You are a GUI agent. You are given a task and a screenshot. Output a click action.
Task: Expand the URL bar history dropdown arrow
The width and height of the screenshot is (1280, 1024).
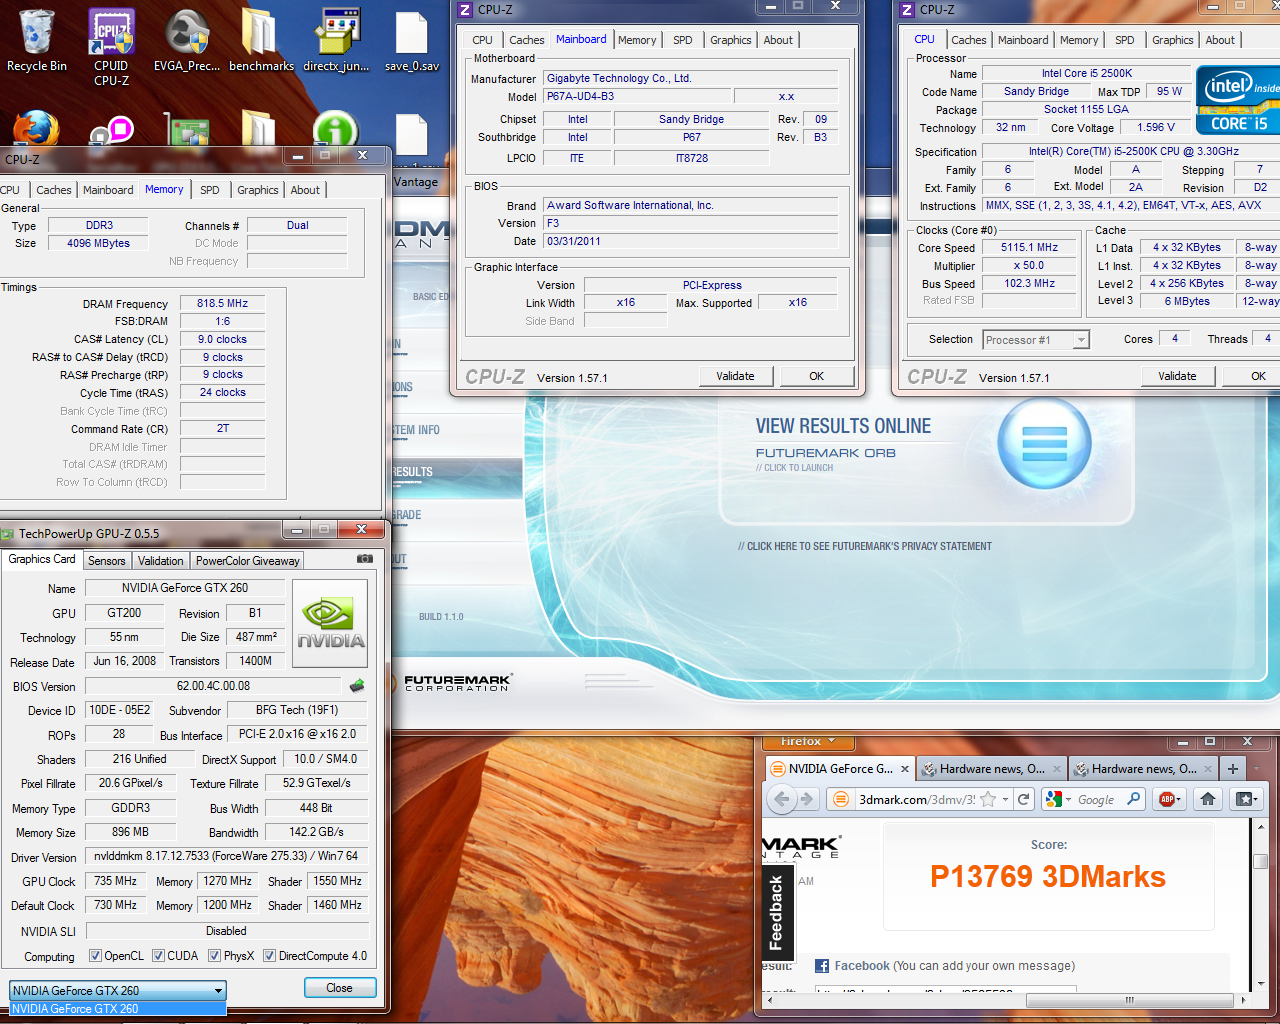pos(1005,799)
